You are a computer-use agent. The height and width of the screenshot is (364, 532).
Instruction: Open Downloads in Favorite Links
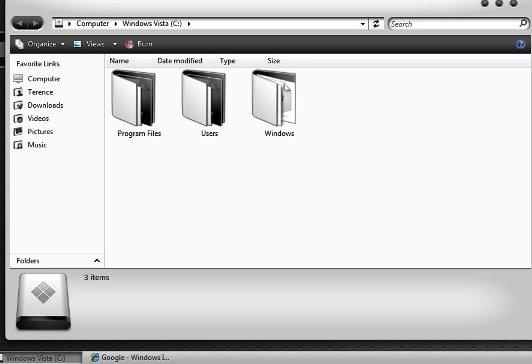click(x=45, y=105)
